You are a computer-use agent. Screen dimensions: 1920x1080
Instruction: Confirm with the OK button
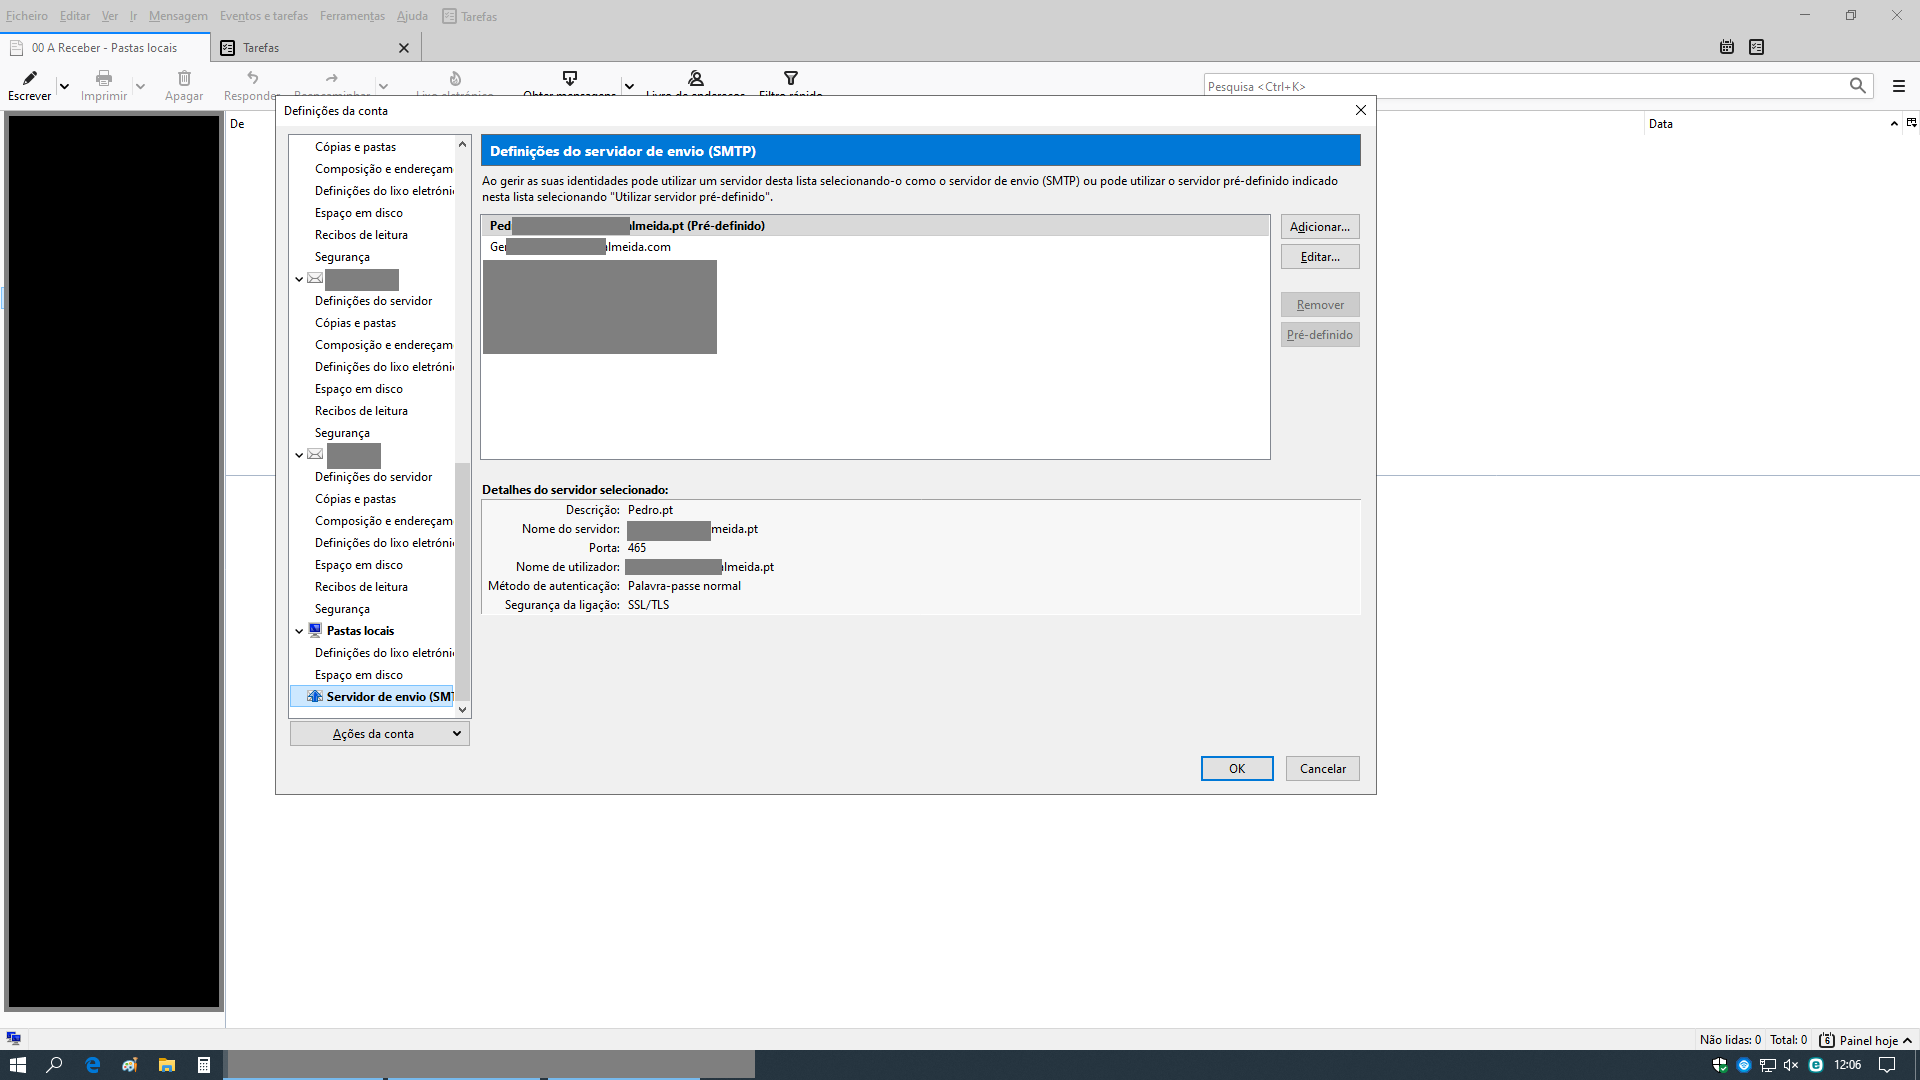pyautogui.click(x=1237, y=768)
